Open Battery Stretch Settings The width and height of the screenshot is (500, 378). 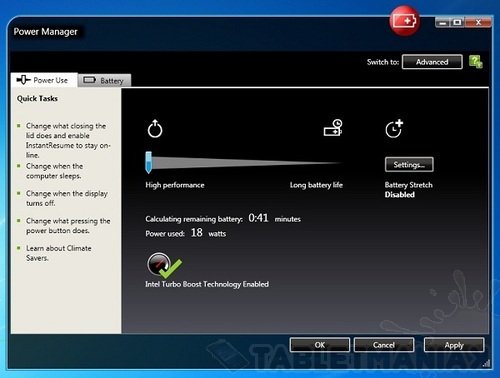(x=409, y=165)
